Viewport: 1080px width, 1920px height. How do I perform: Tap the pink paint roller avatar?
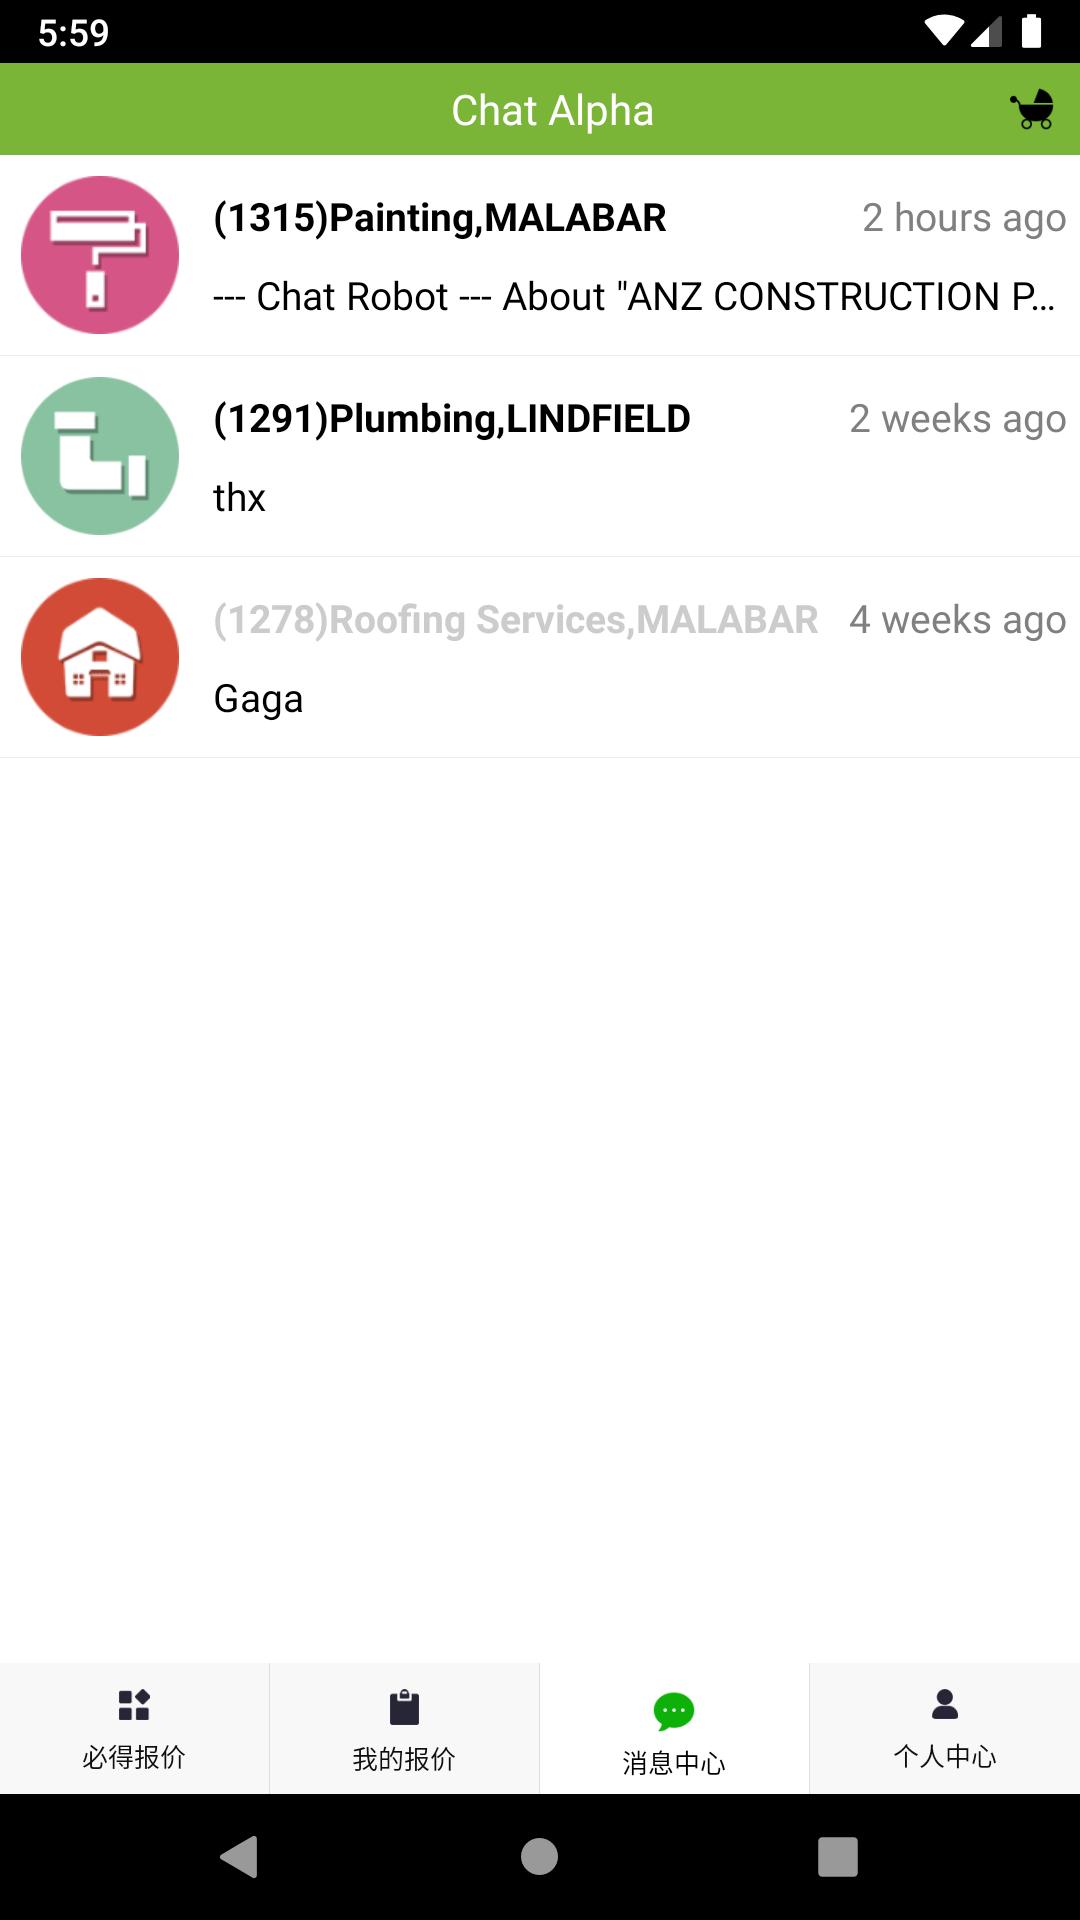pos(100,255)
